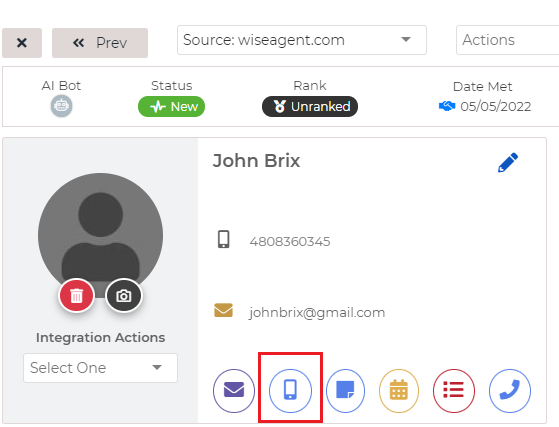Open Integration Actions Select One dropdown
Screen dimensions: 559x427
[x=100, y=368]
